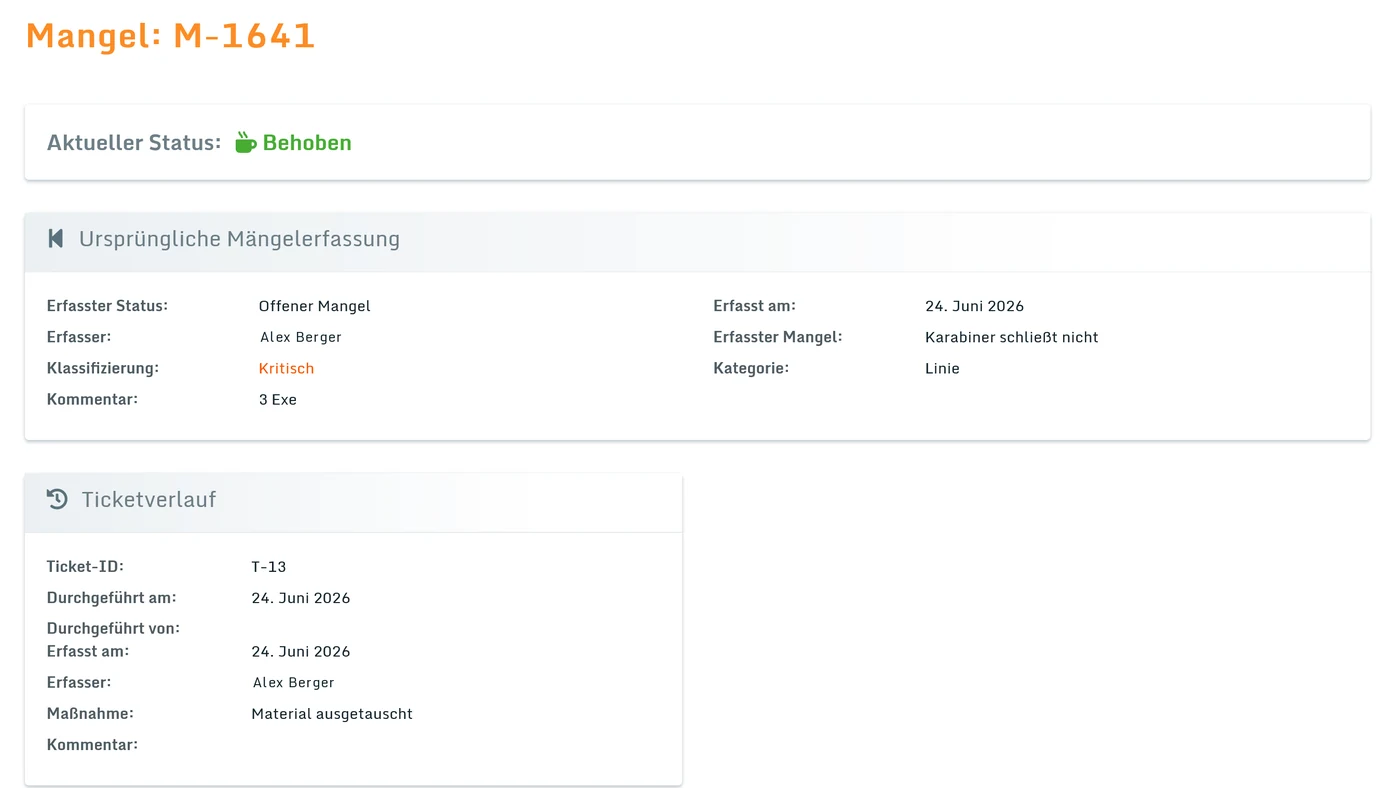The height and width of the screenshot is (788, 1400).
Task: Select the "Erfasster Status:" label
Action: coord(107,306)
